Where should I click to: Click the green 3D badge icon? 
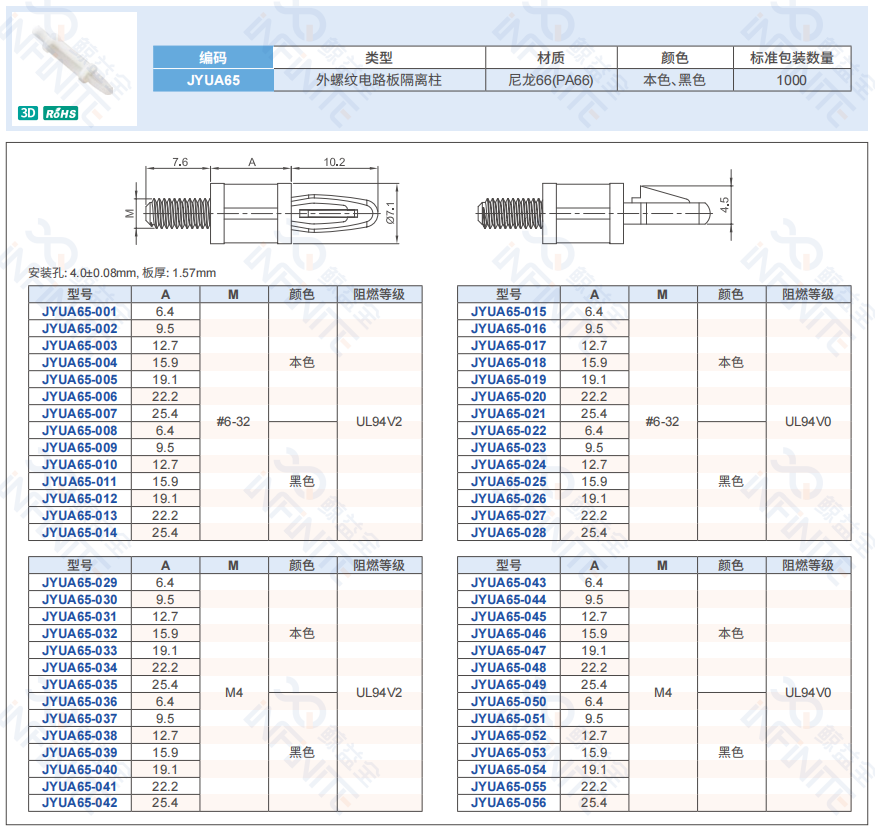coord(28,114)
